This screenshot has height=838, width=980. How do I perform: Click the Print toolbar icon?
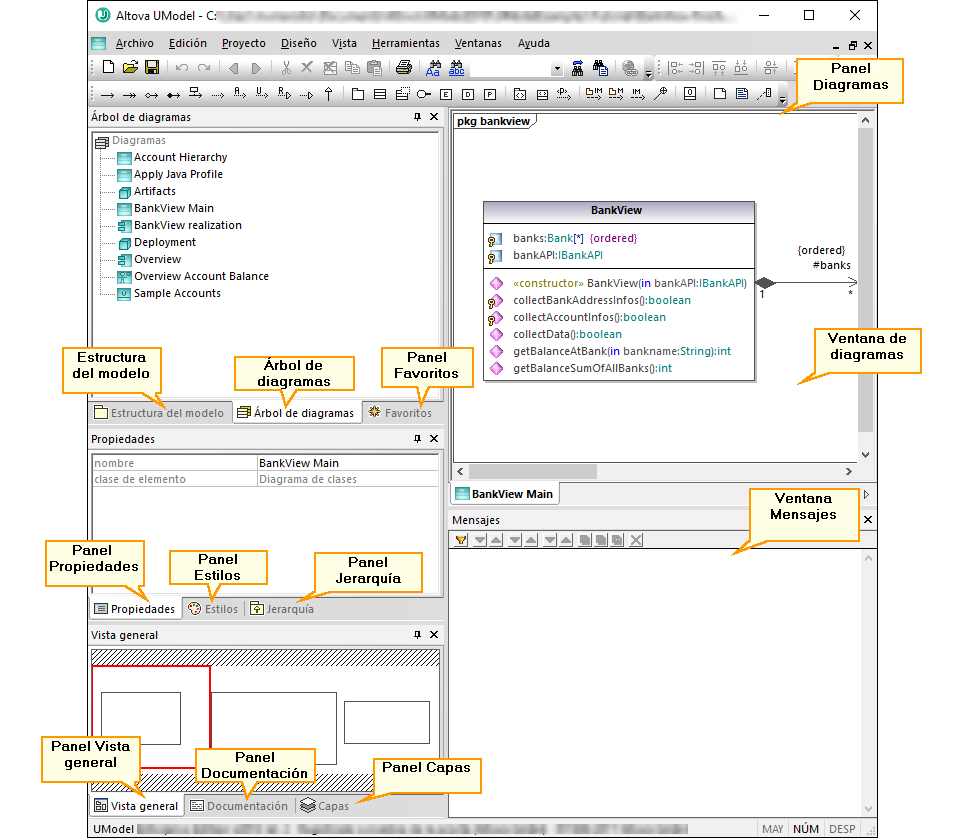click(403, 68)
